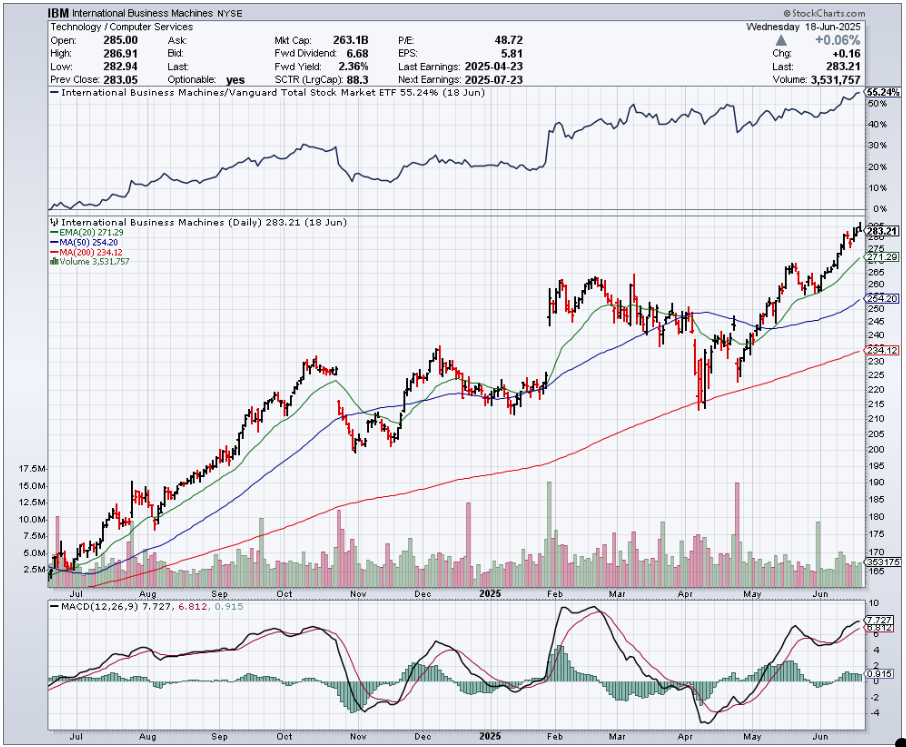Click the Optionable value 'yes'
Image resolution: width=906 pixels, height=747 pixels.
(x=235, y=80)
